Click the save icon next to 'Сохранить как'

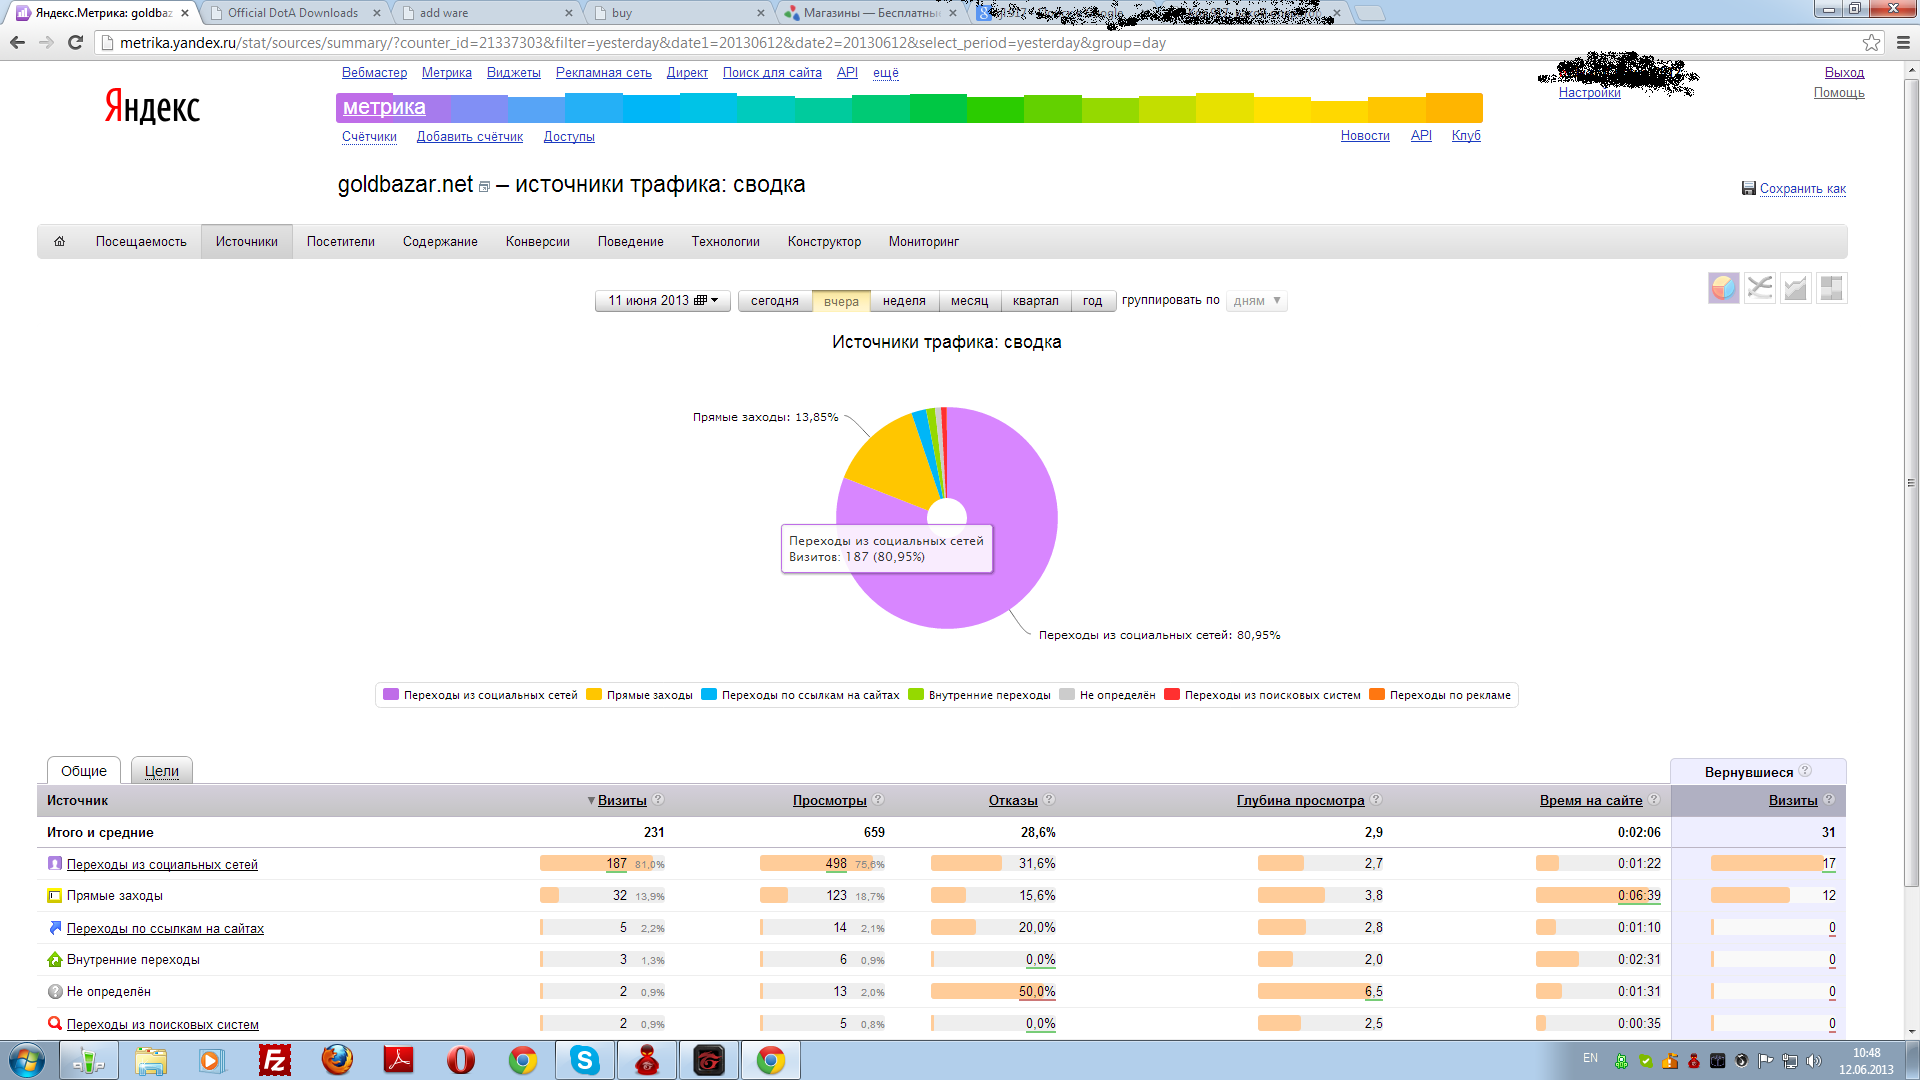pos(1748,188)
